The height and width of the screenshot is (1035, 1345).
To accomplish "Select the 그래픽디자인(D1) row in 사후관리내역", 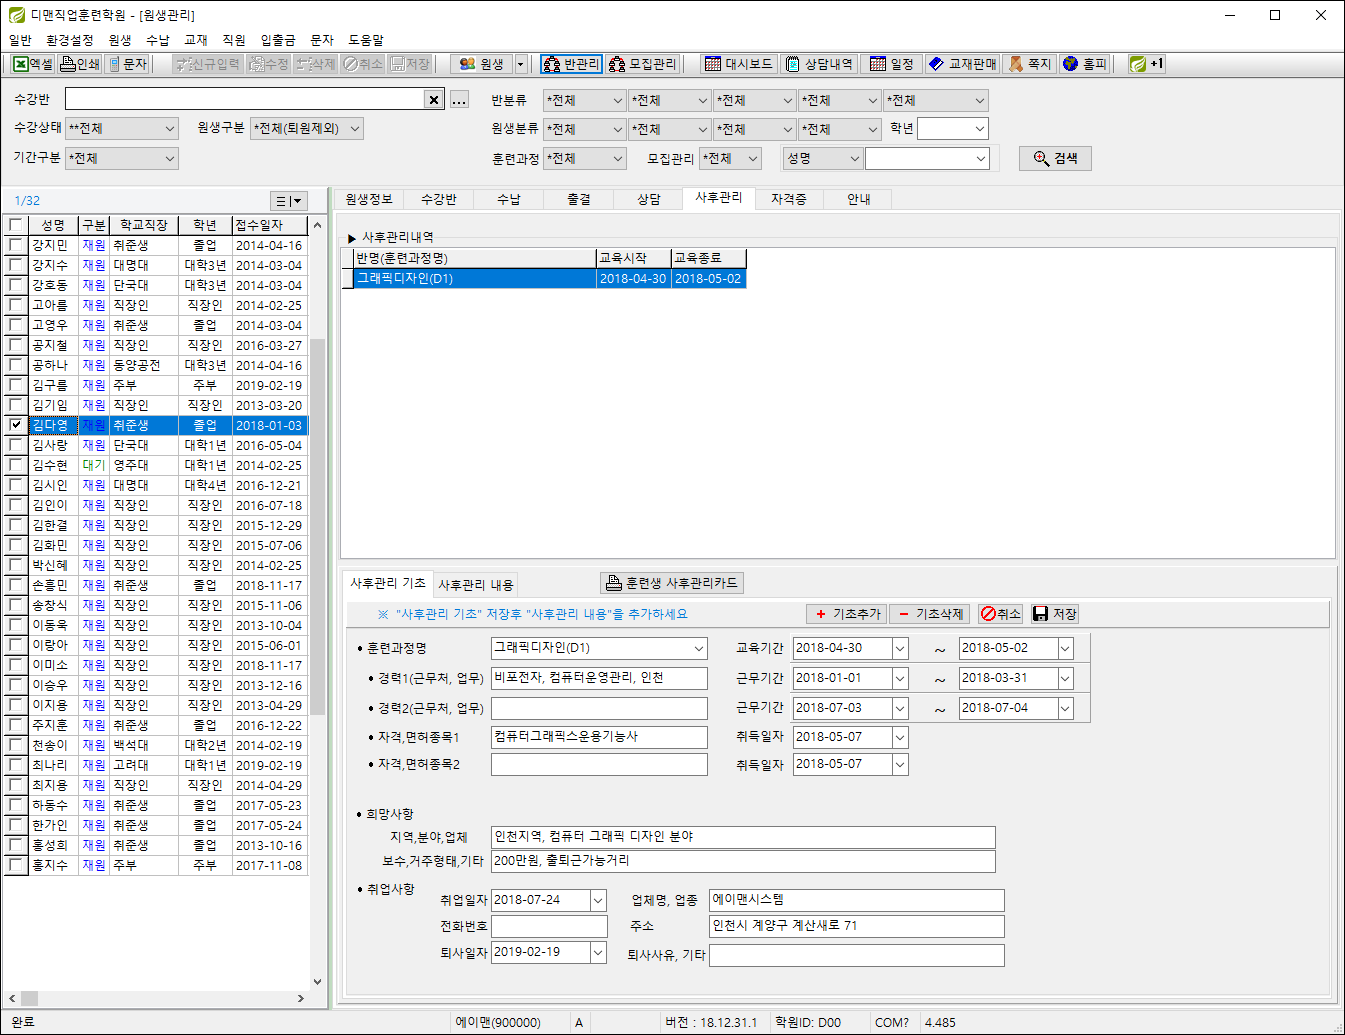I will (x=544, y=278).
